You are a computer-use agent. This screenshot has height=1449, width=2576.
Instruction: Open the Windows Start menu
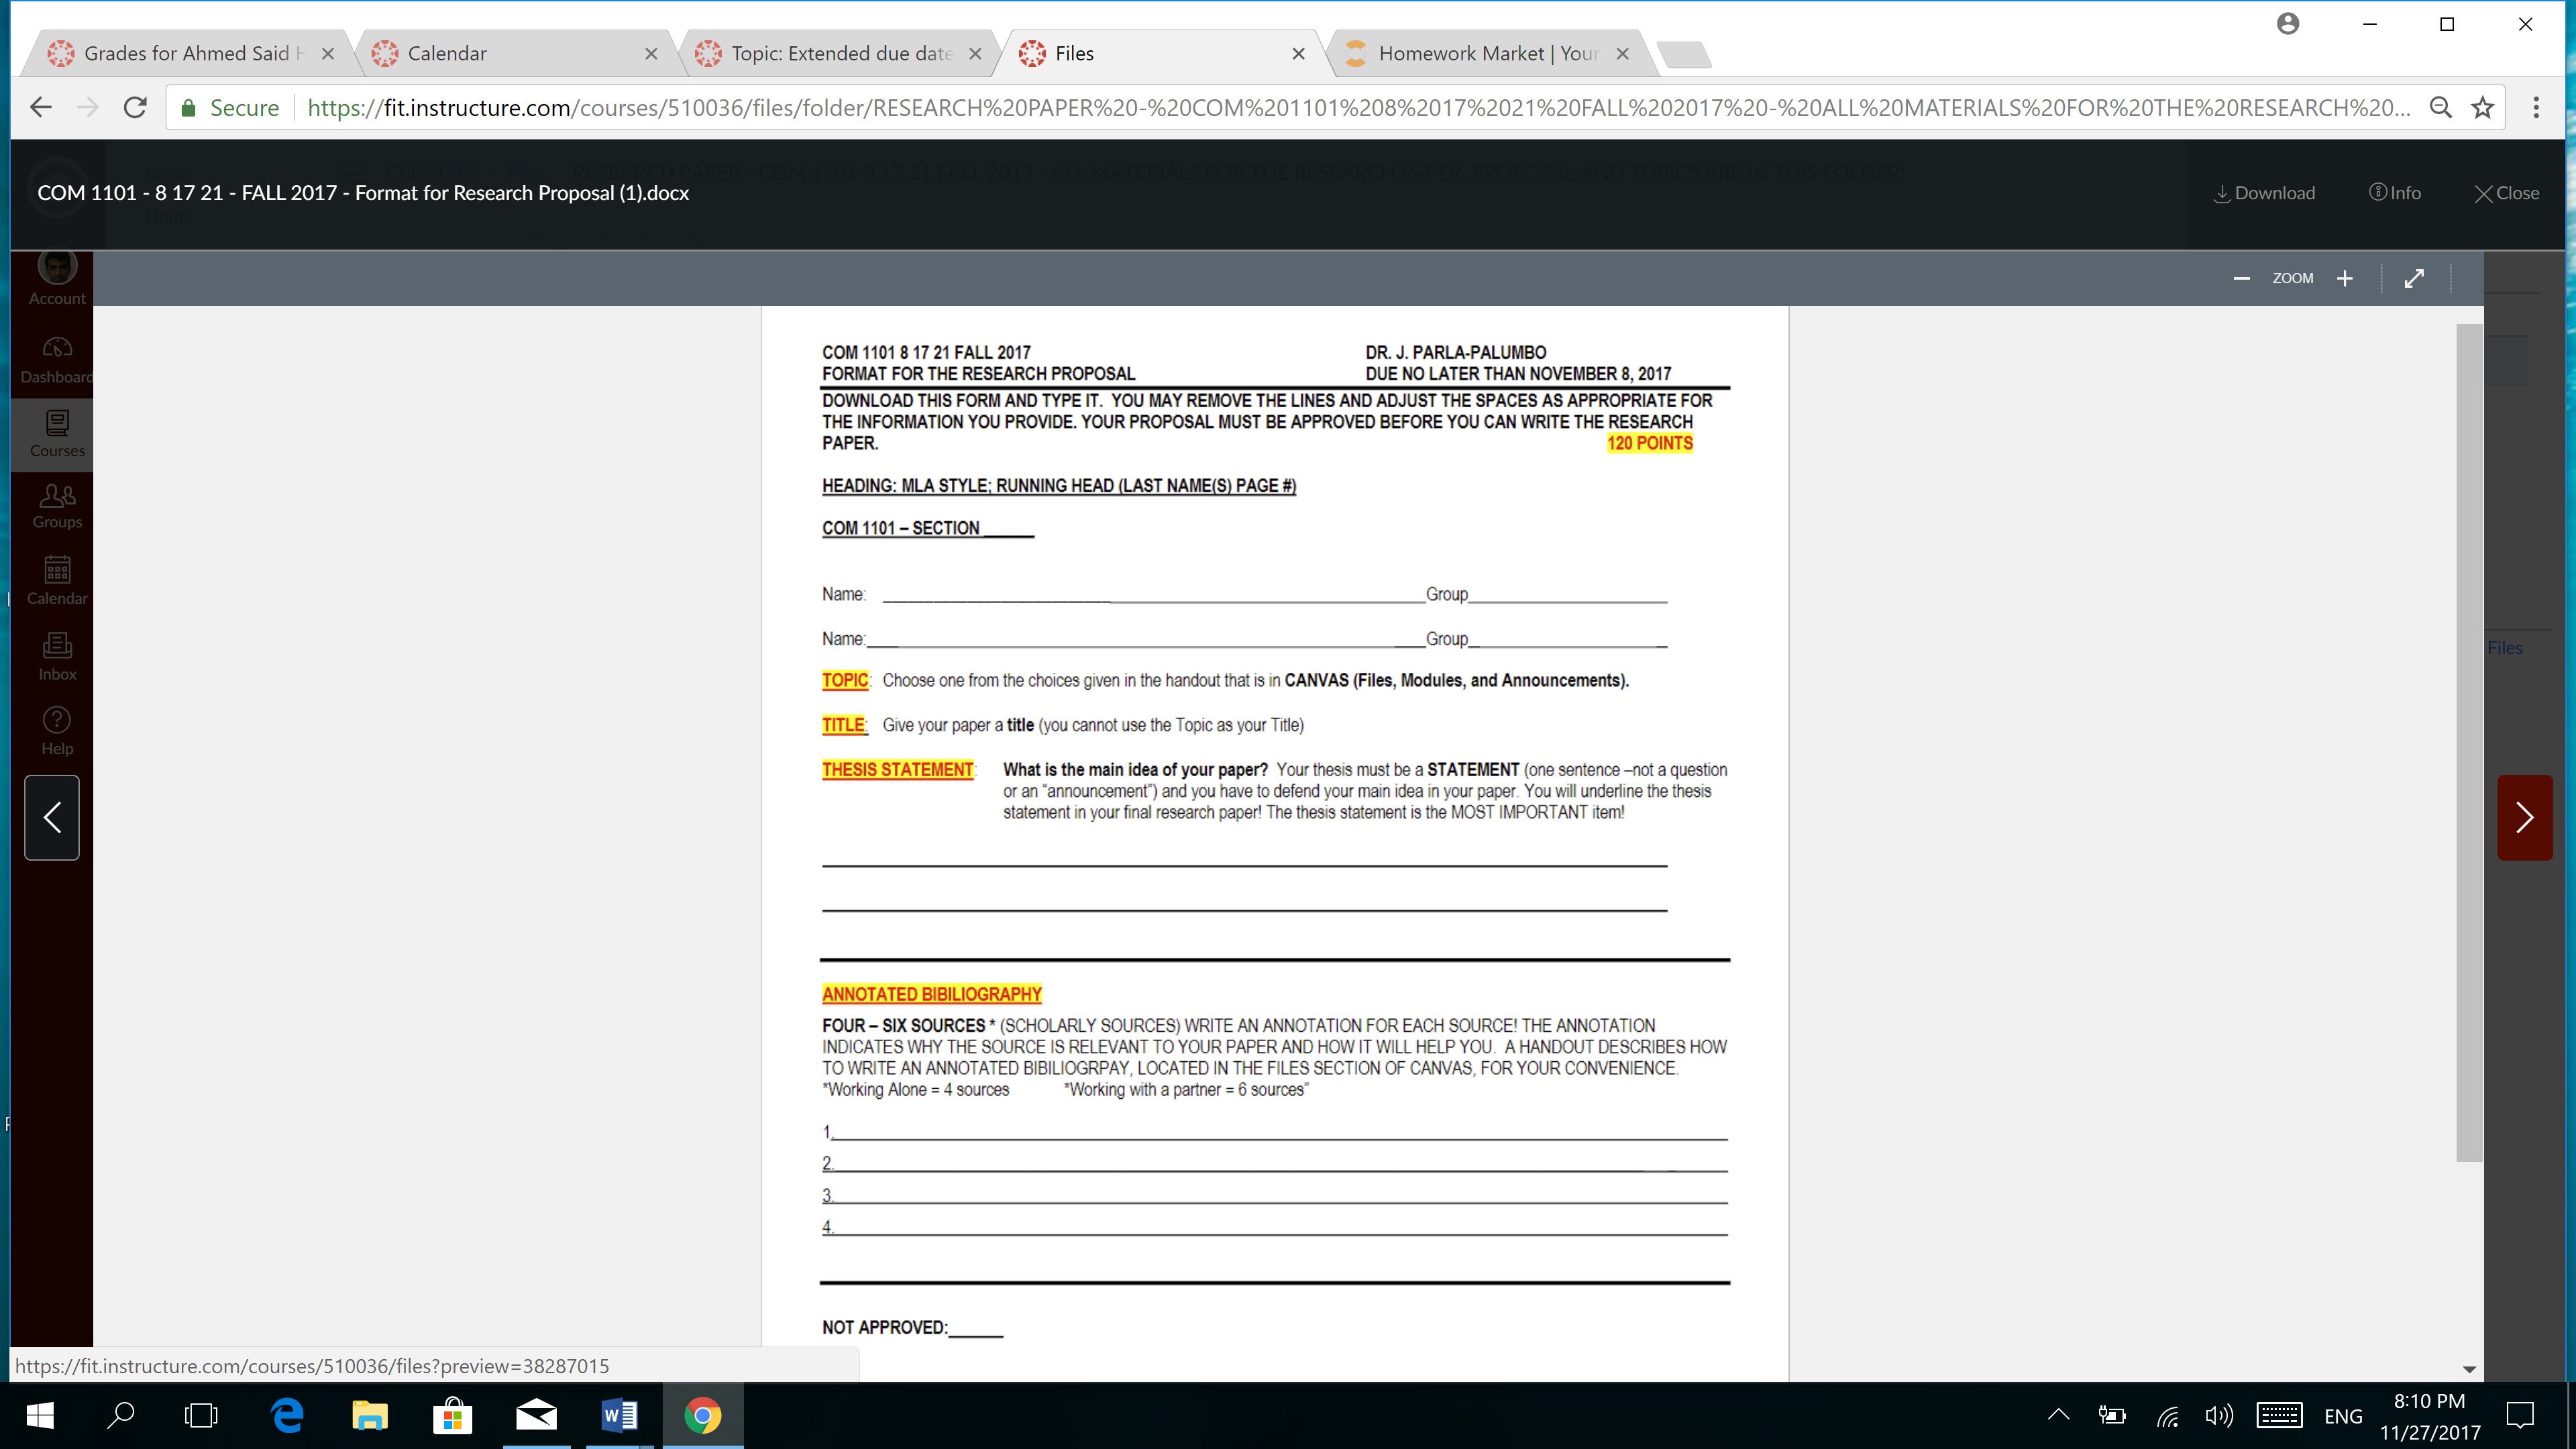[40, 1415]
